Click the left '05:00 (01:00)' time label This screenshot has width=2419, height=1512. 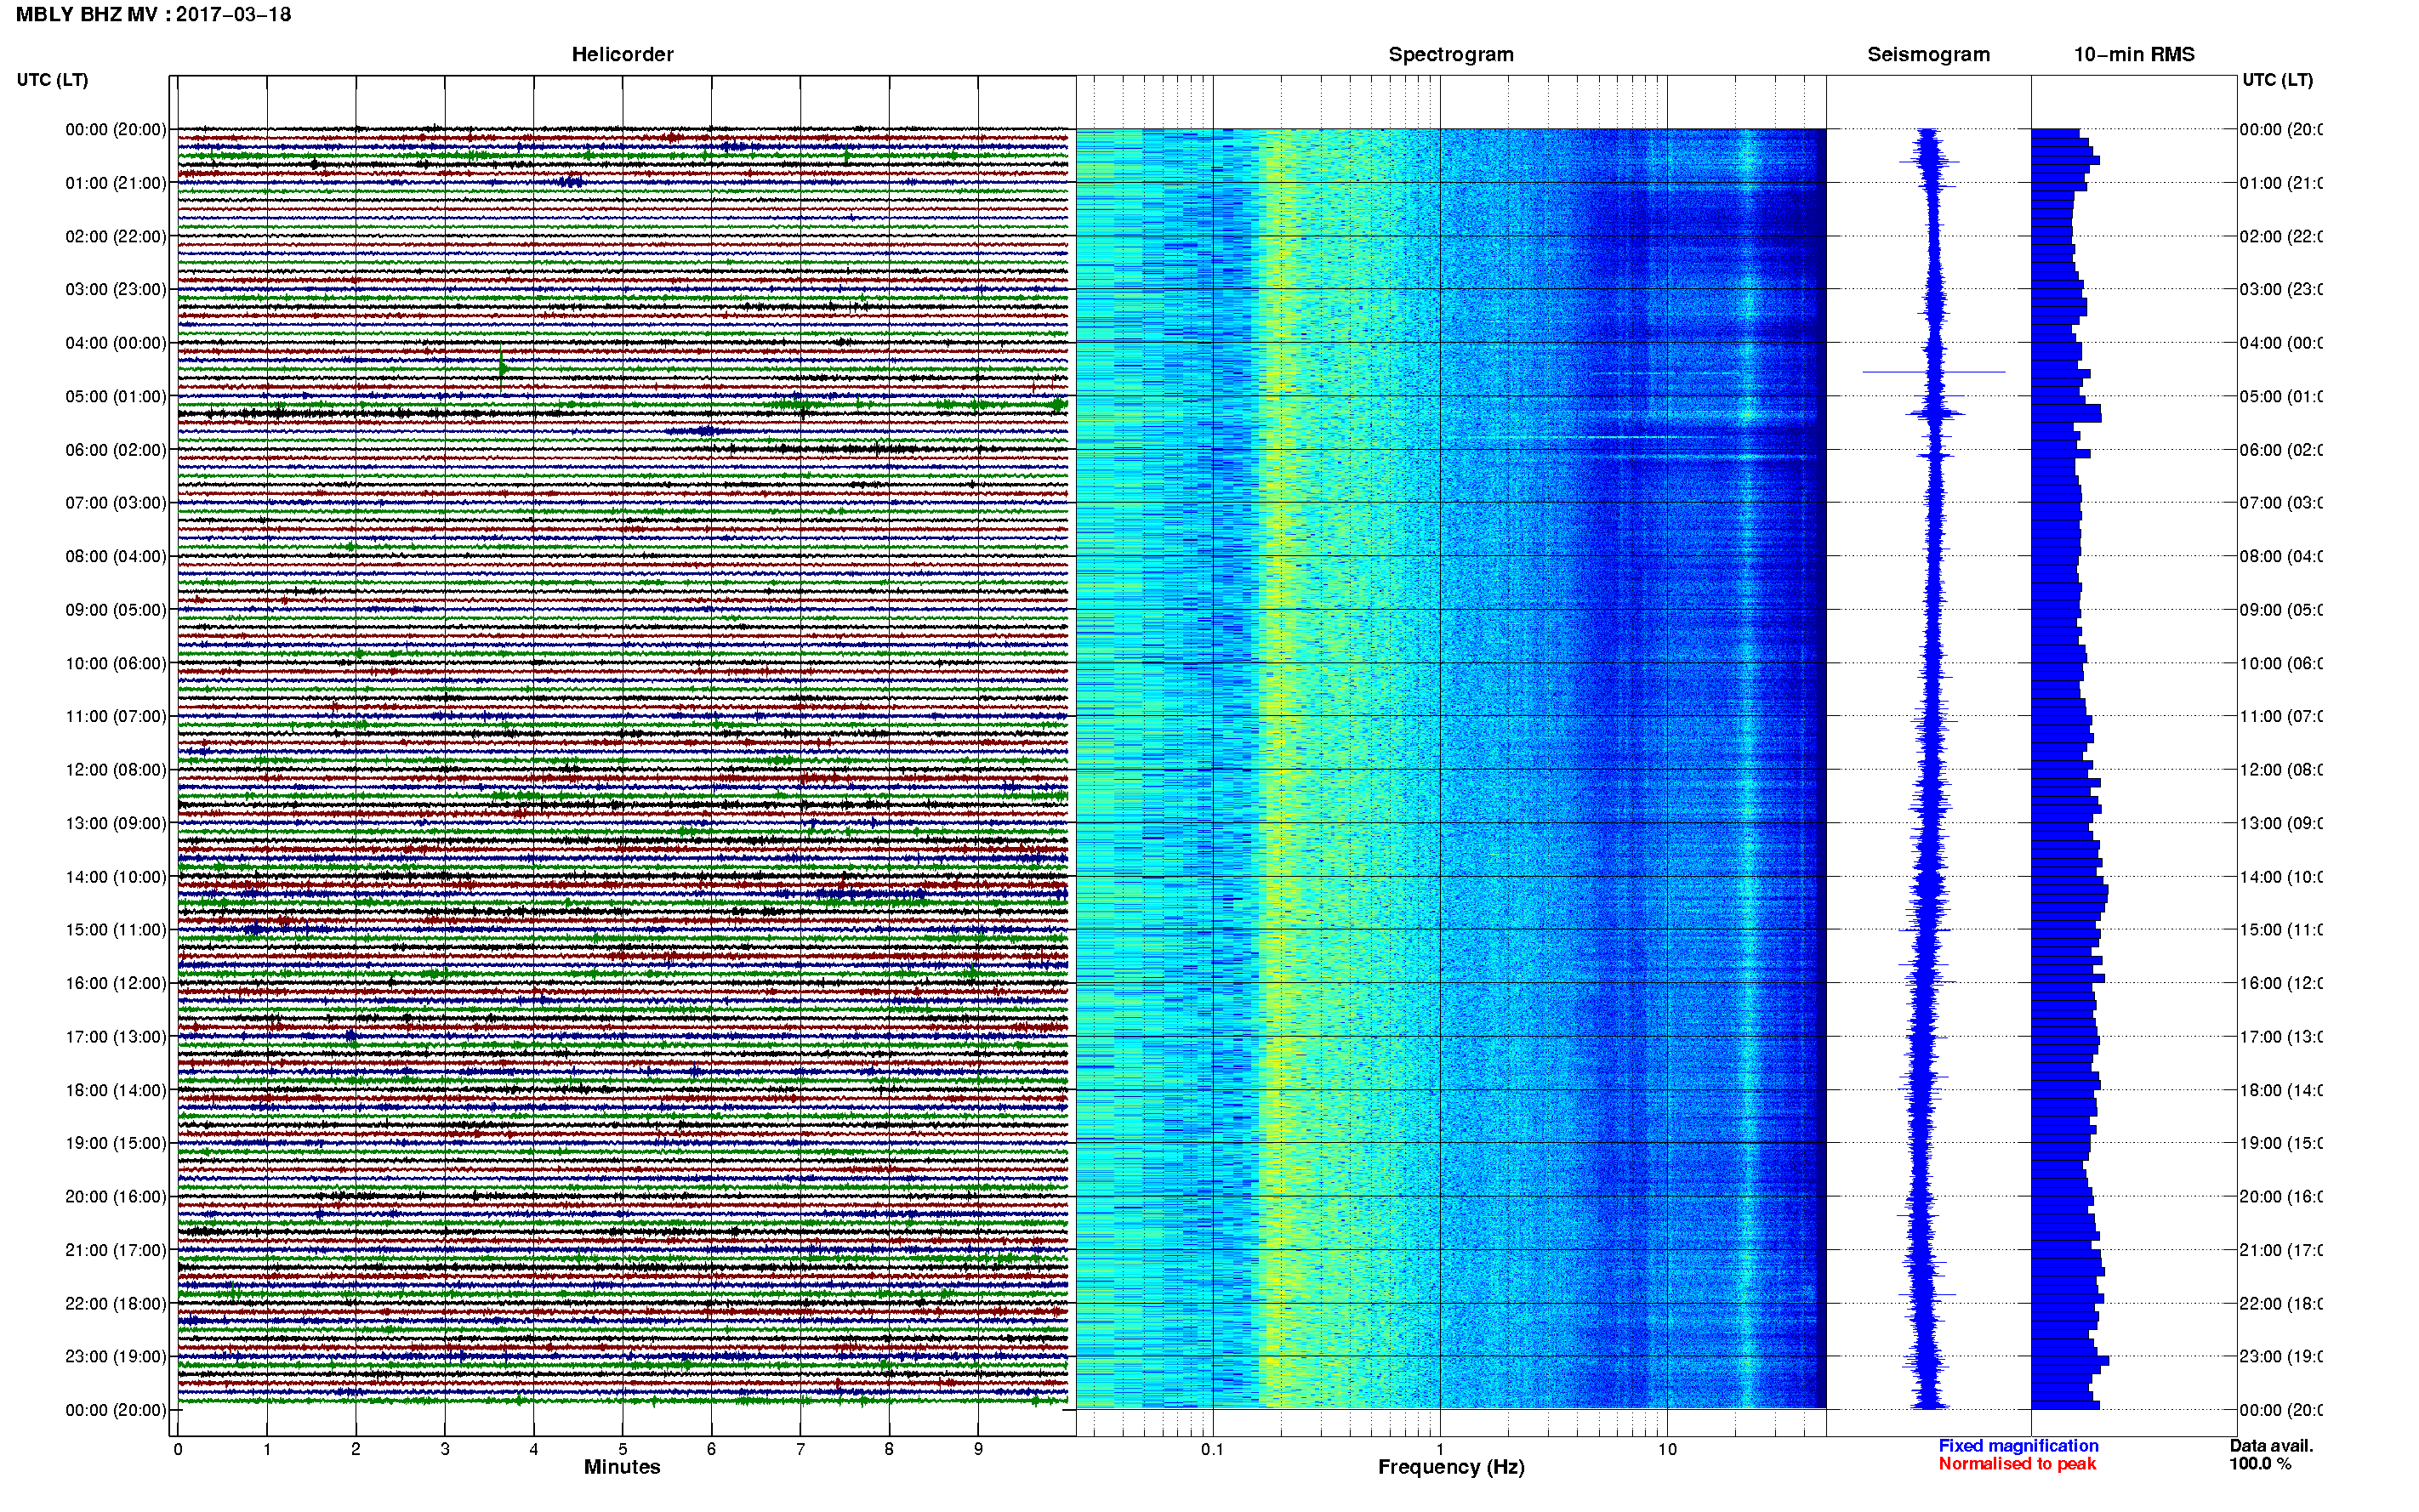[x=116, y=396]
